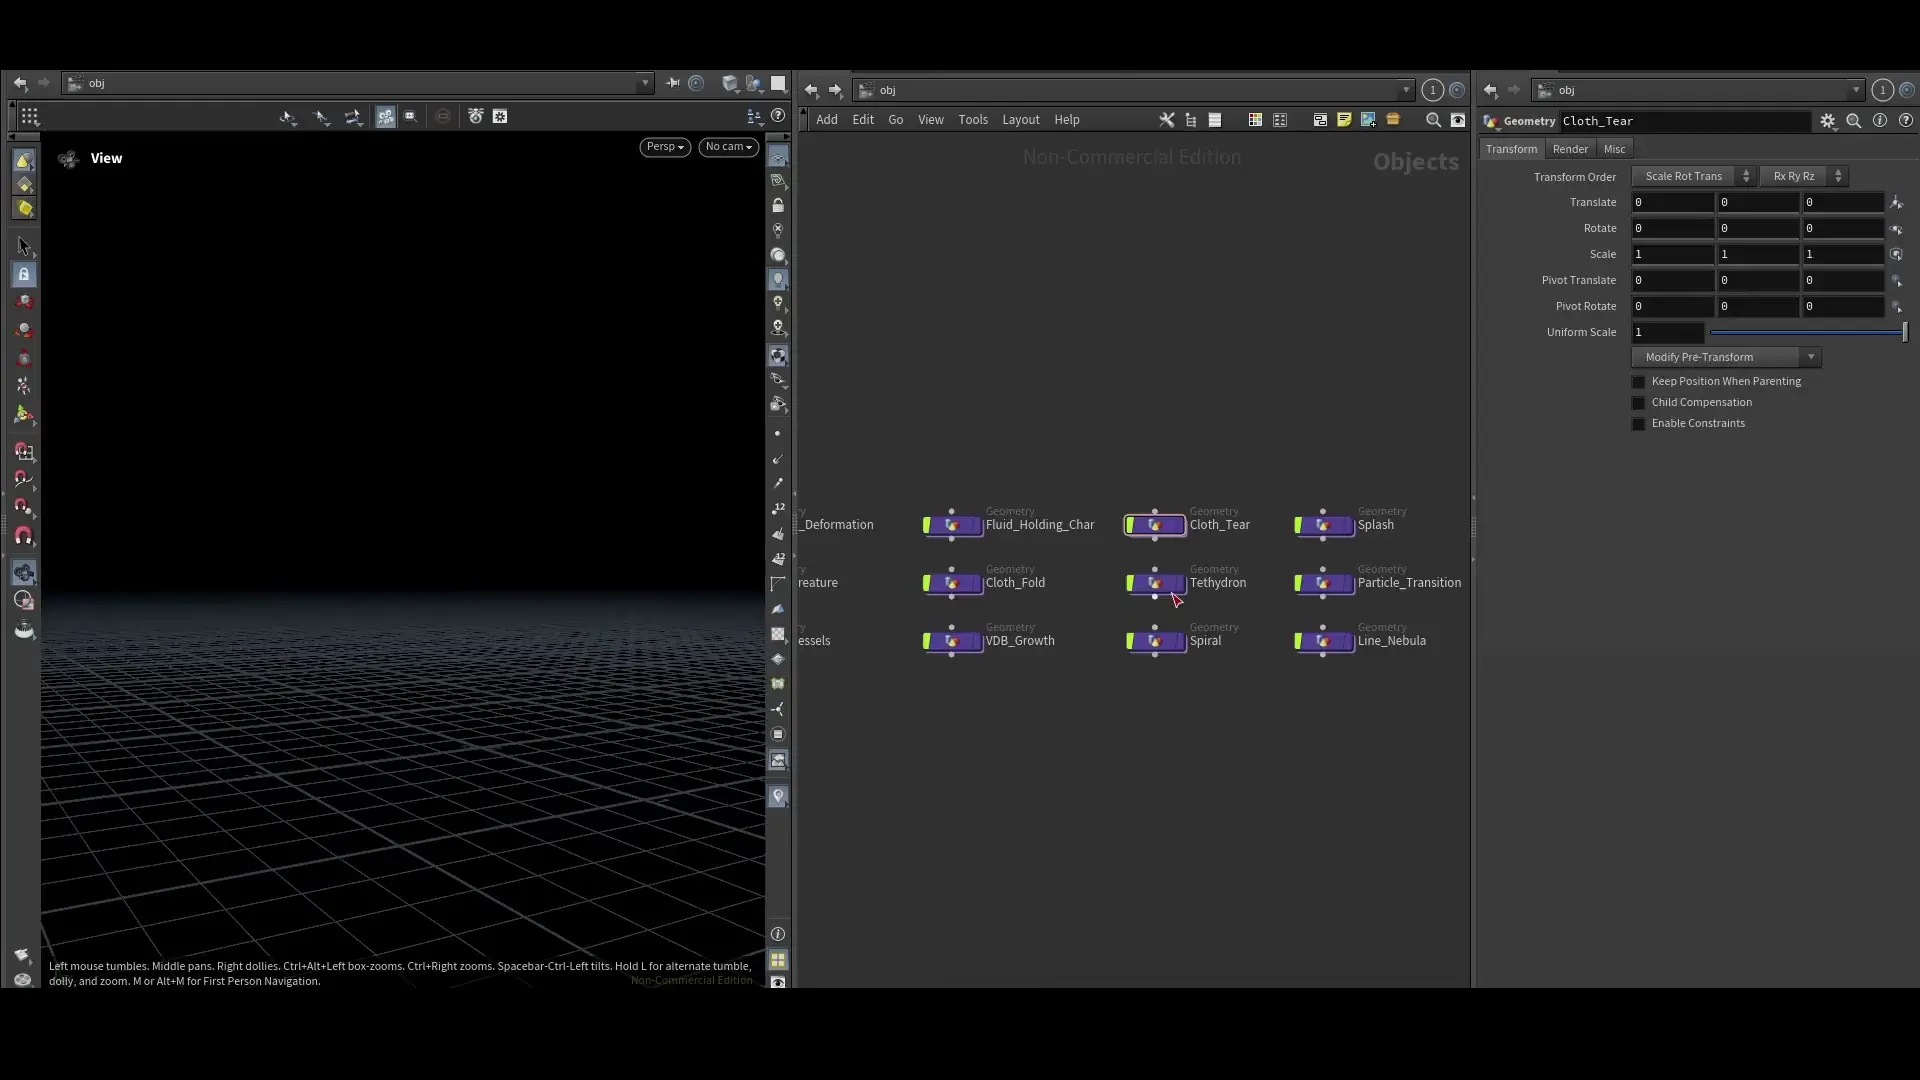Toggle the Child Compensation checkbox

[x=1640, y=403]
